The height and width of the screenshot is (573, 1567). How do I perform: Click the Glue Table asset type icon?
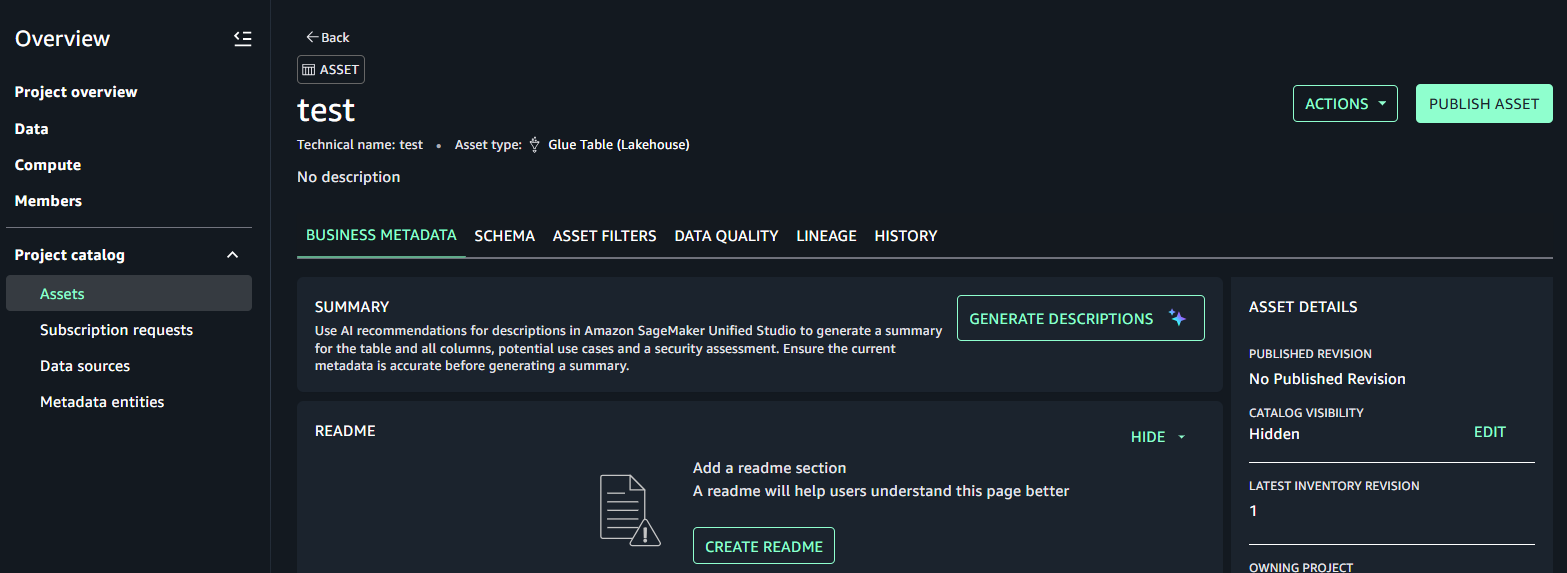pyautogui.click(x=535, y=144)
